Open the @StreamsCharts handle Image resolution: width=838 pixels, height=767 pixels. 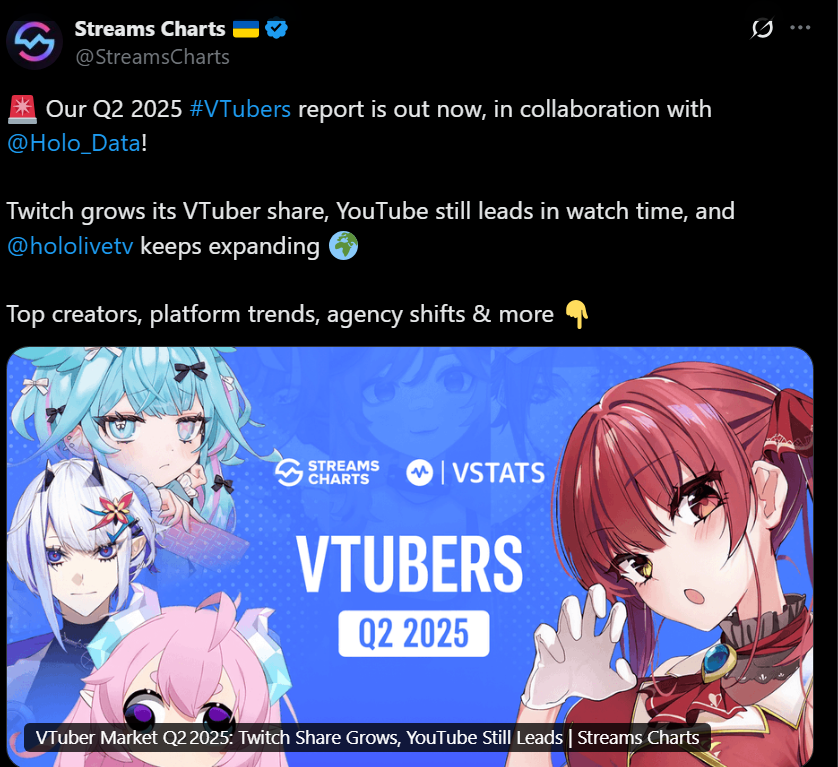(x=152, y=57)
